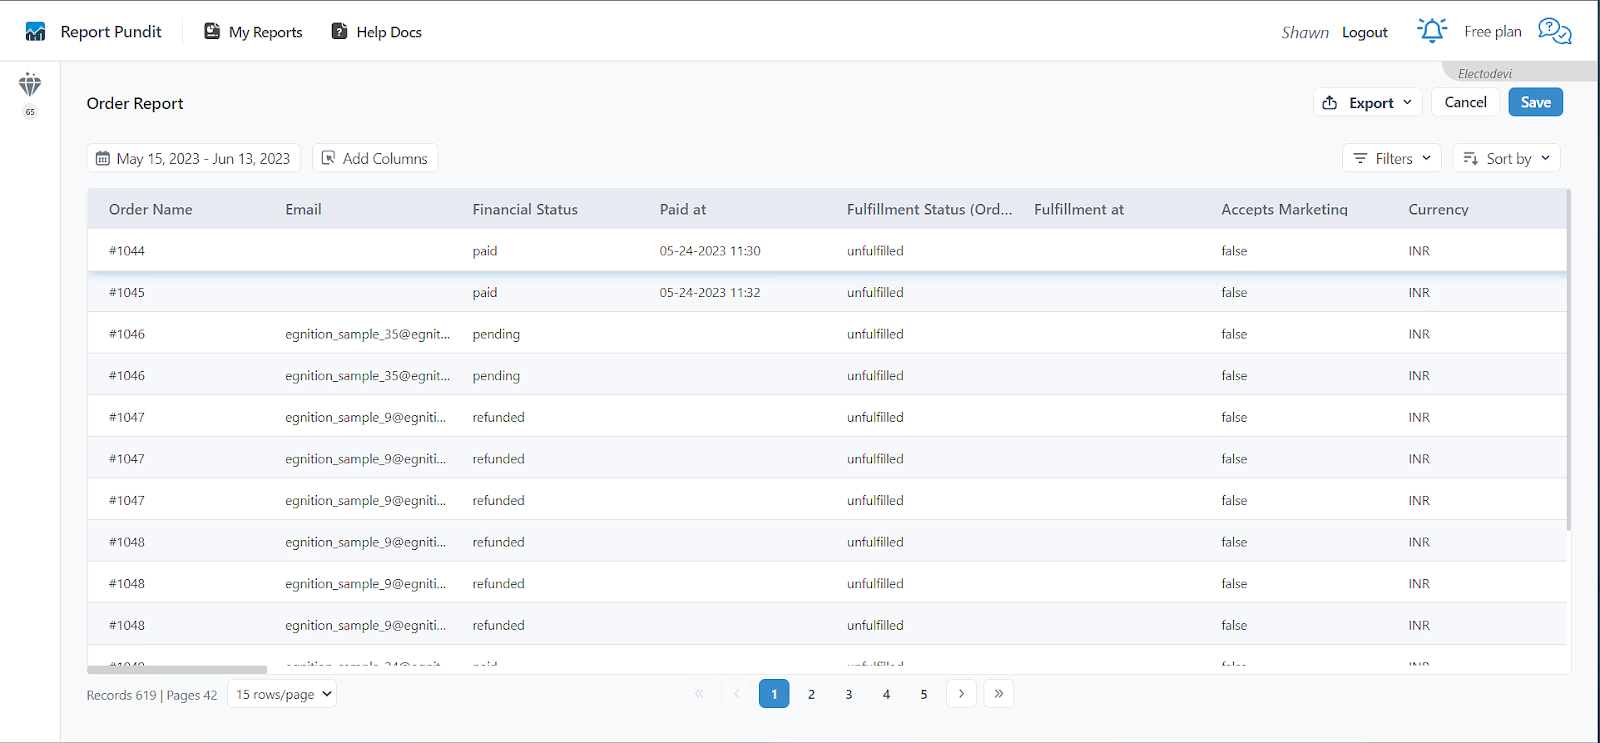Save the Order Report
This screenshot has height=743, width=1600.
pyautogui.click(x=1536, y=102)
